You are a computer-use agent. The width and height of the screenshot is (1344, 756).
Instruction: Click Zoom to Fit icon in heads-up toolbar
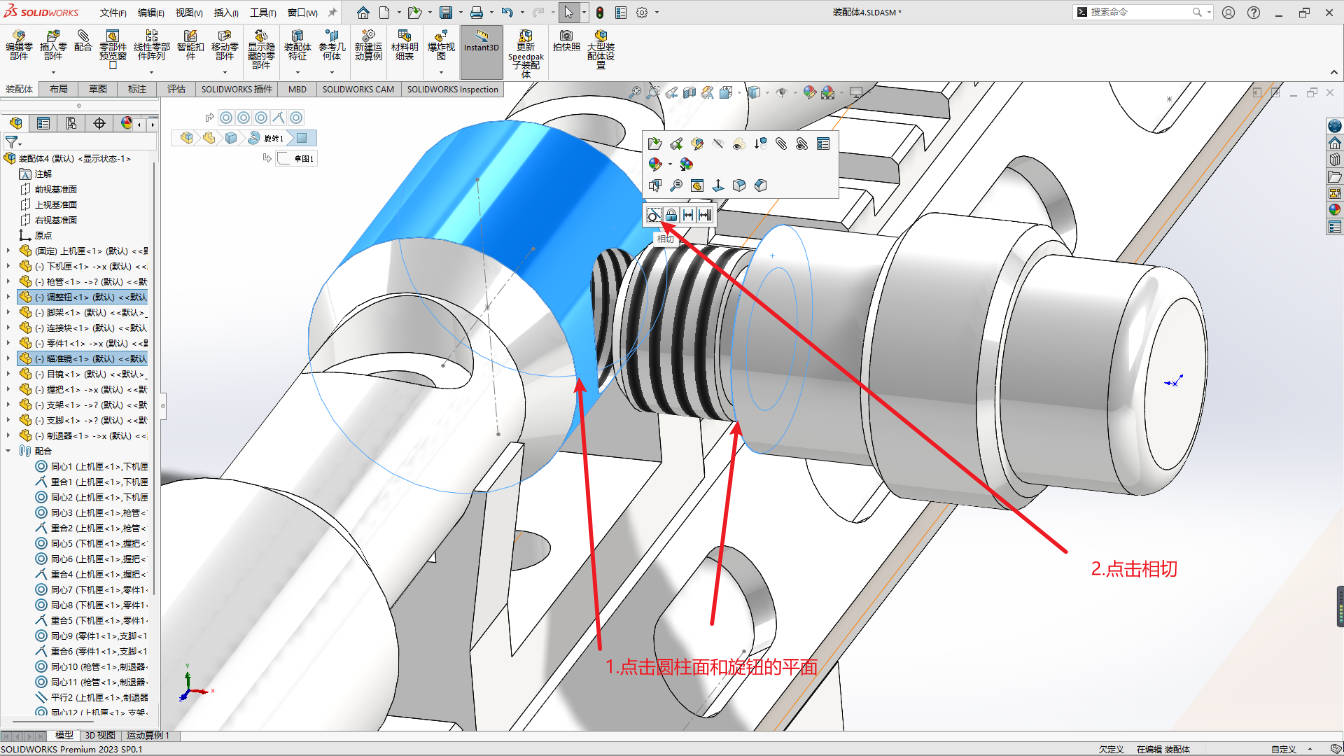pyautogui.click(x=634, y=92)
